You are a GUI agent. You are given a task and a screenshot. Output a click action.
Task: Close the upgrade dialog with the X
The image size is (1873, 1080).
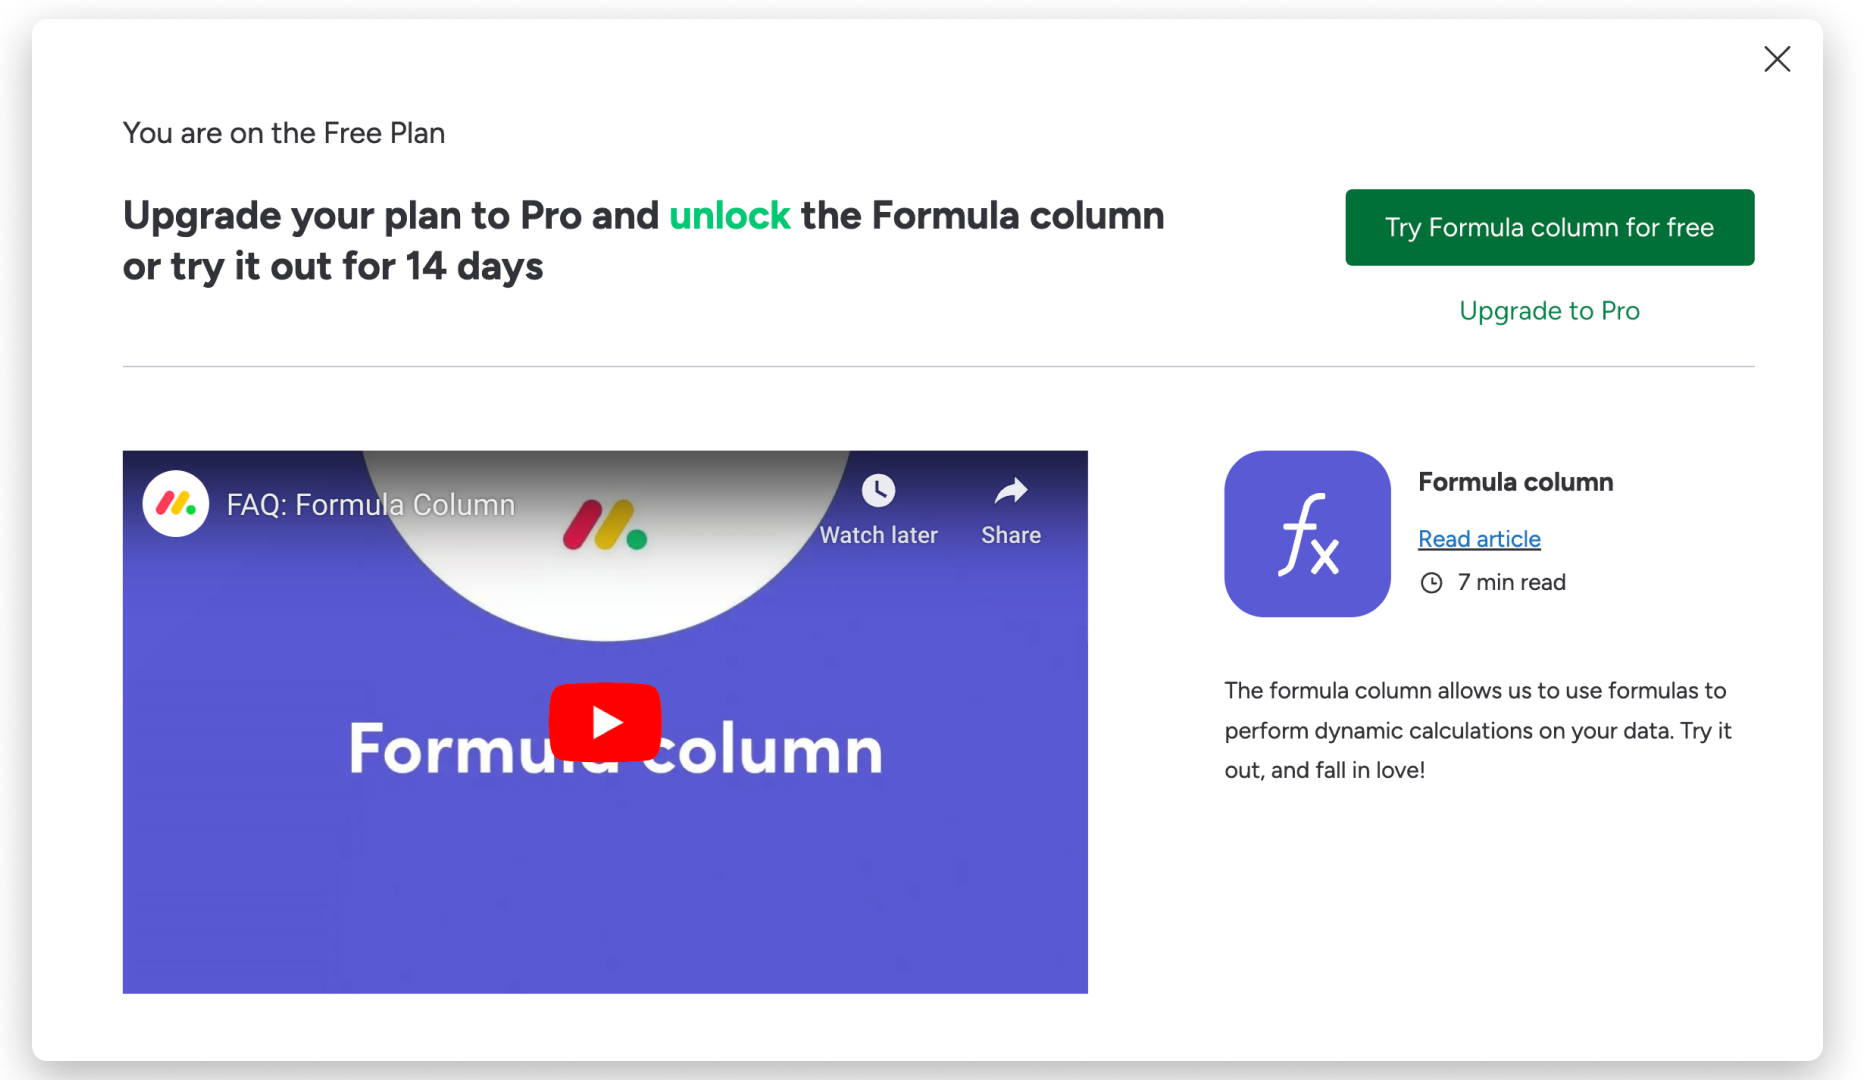click(x=1777, y=59)
